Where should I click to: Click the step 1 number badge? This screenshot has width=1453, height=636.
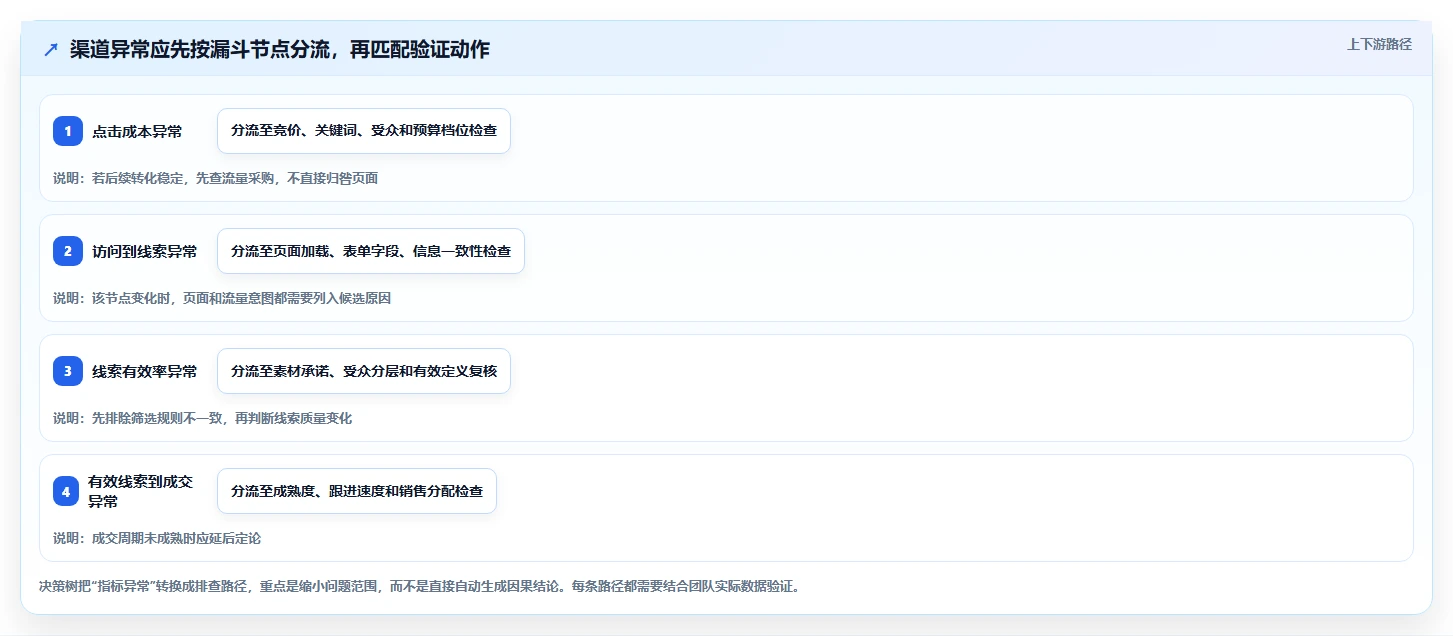click(68, 131)
